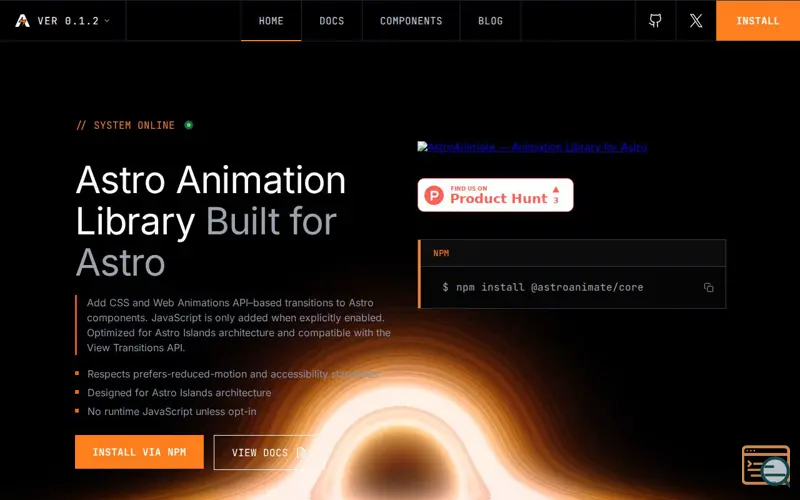Click the document icon on View Docs
This screenshot has height=500, width=800.
[x=301, y=452]
